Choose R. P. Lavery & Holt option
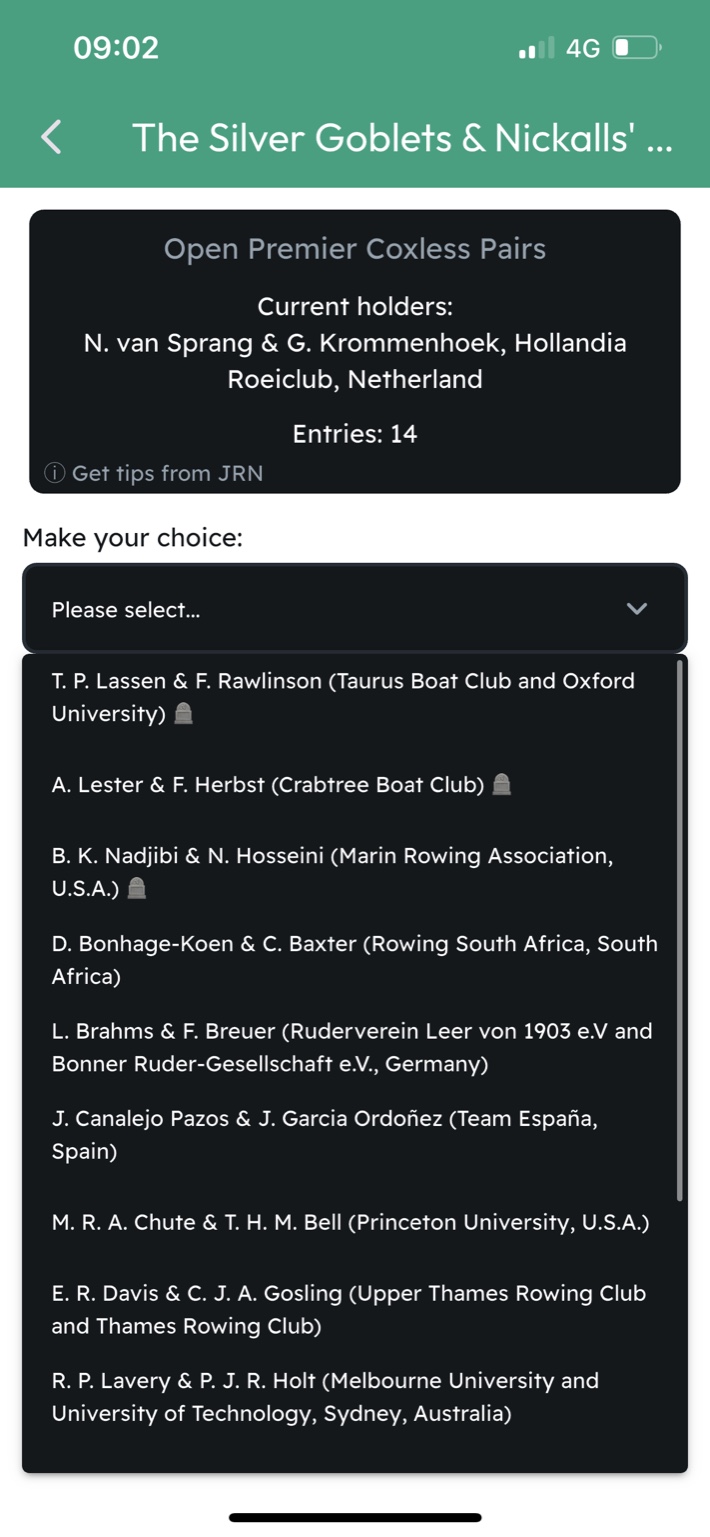 325,1397
